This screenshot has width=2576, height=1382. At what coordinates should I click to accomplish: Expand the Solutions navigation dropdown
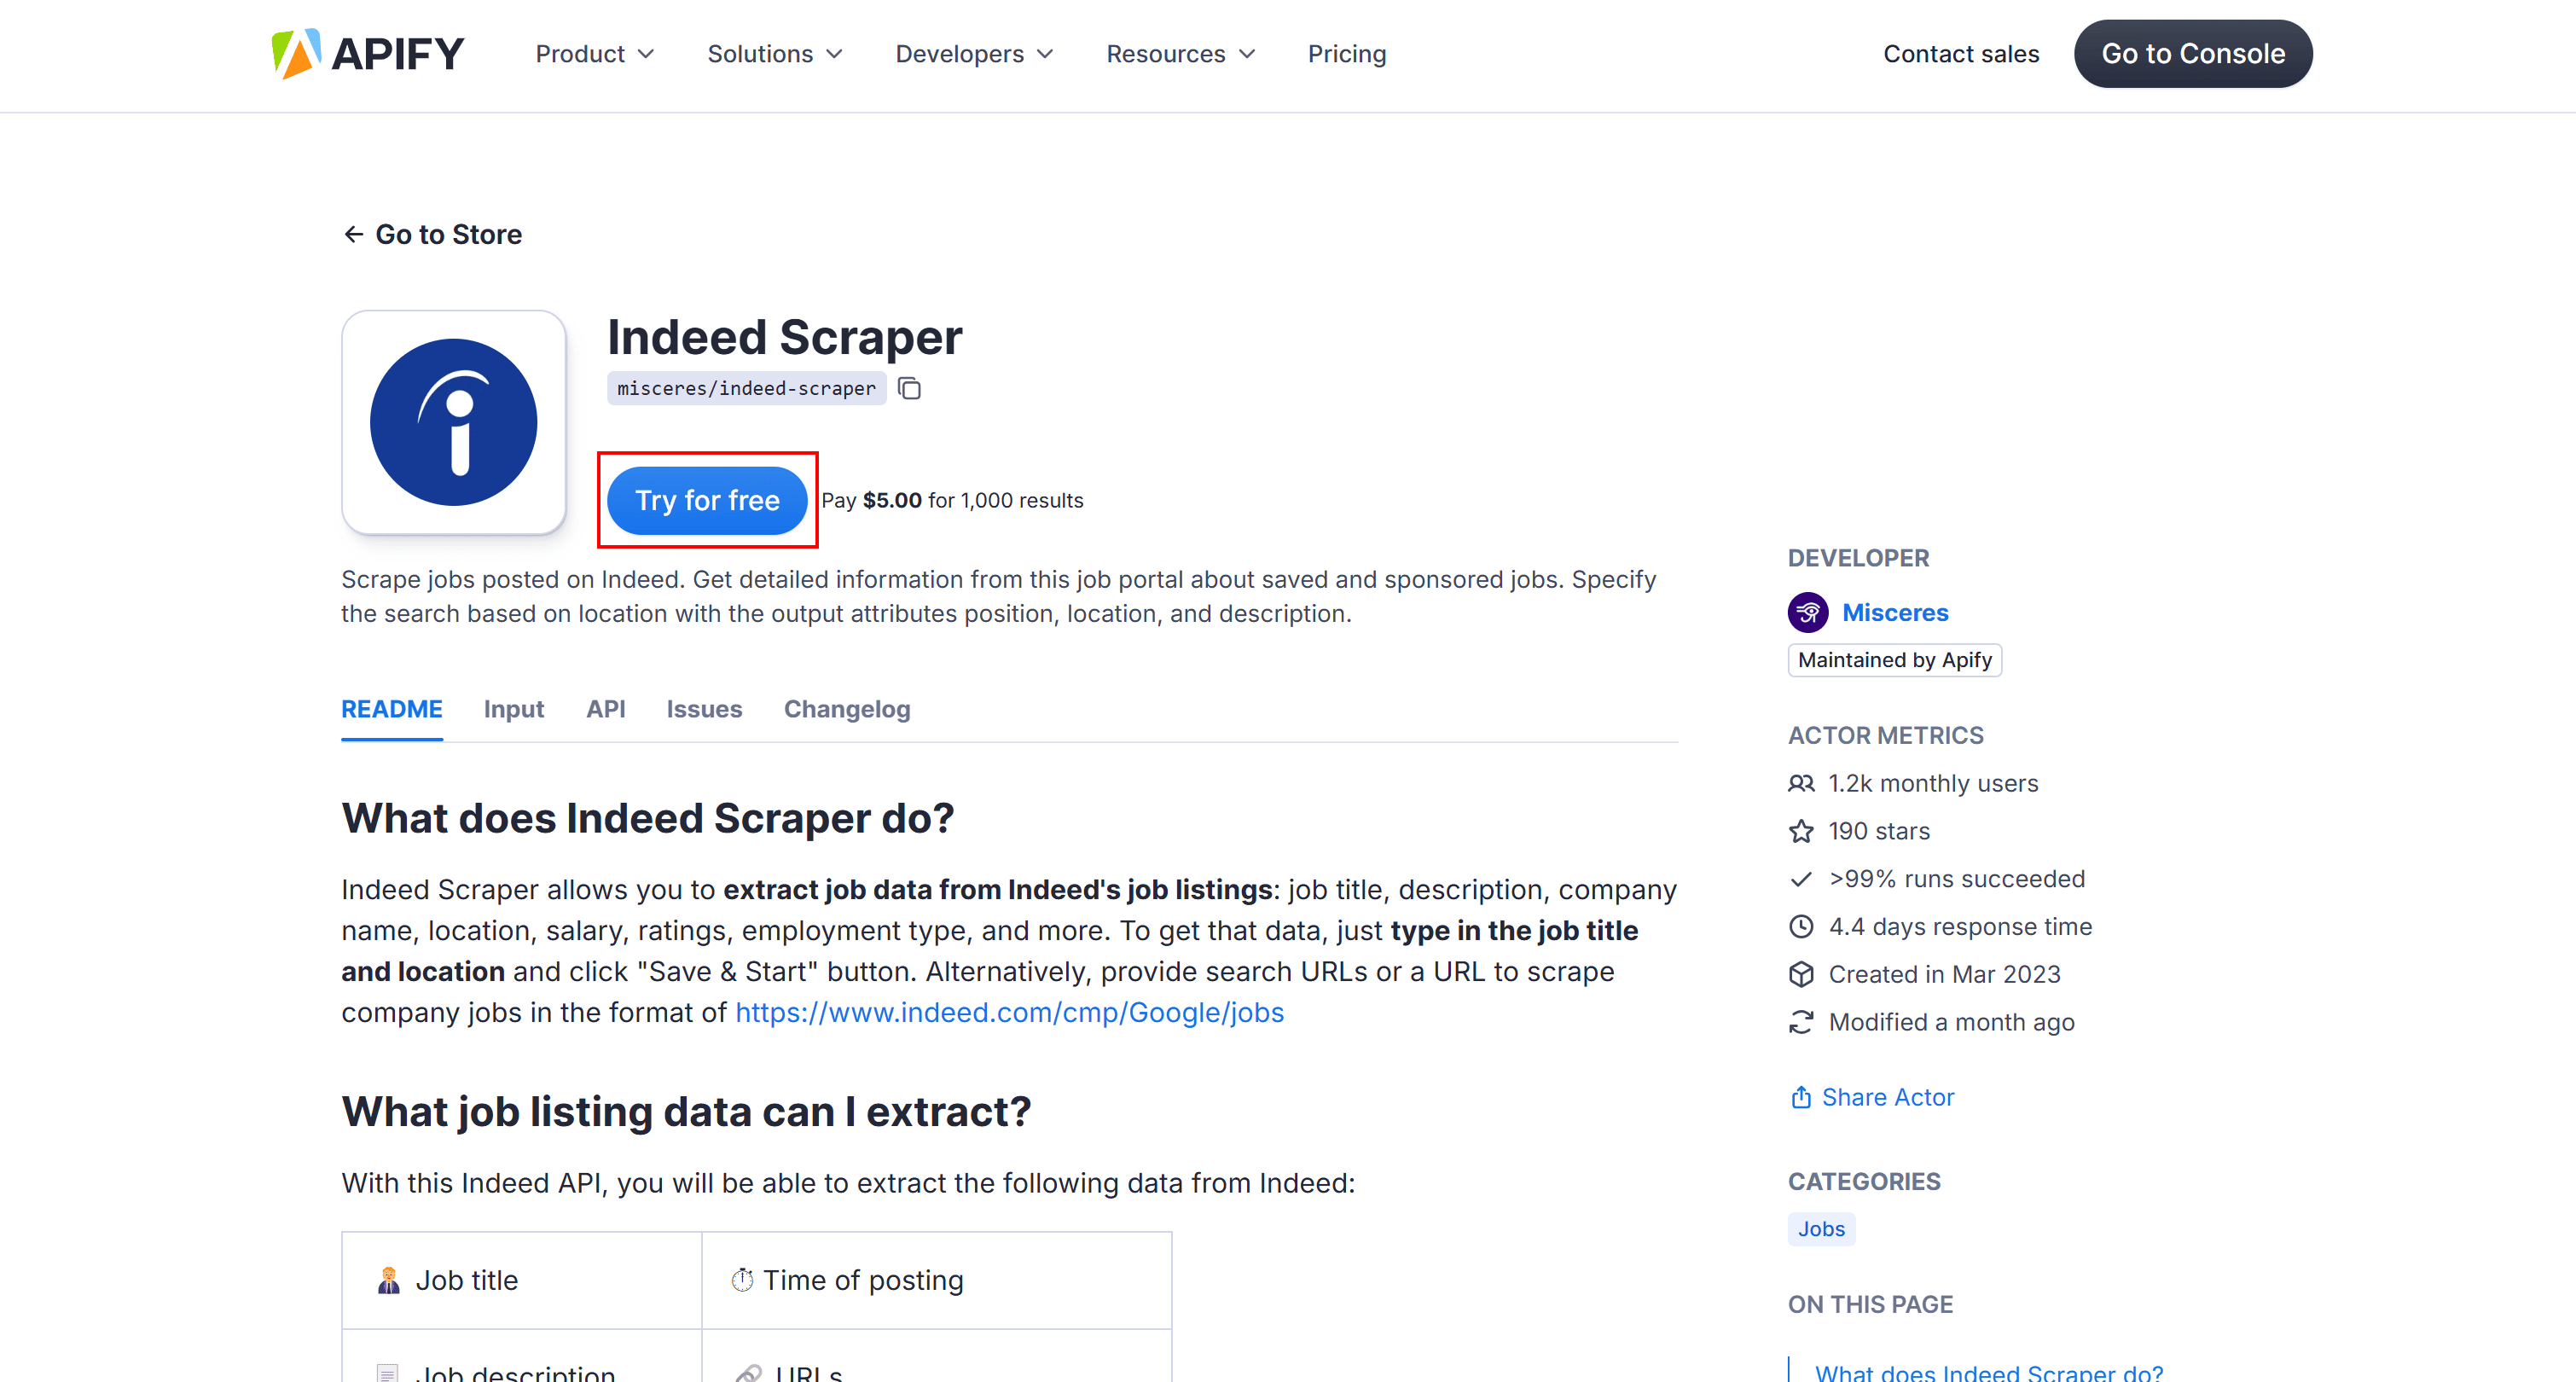(x=775, y=53)
